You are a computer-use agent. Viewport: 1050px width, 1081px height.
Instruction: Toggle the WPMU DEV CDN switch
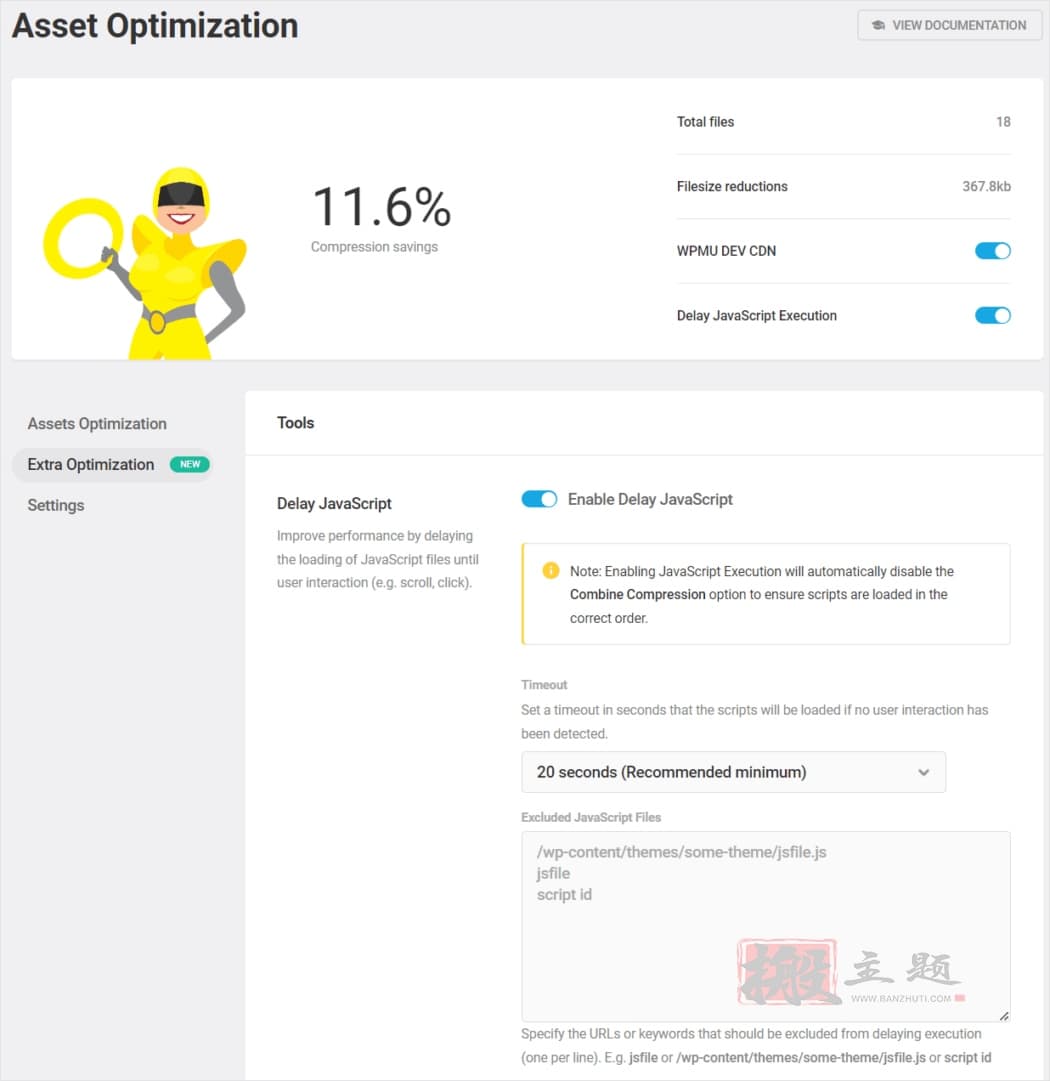pos(993,251)
